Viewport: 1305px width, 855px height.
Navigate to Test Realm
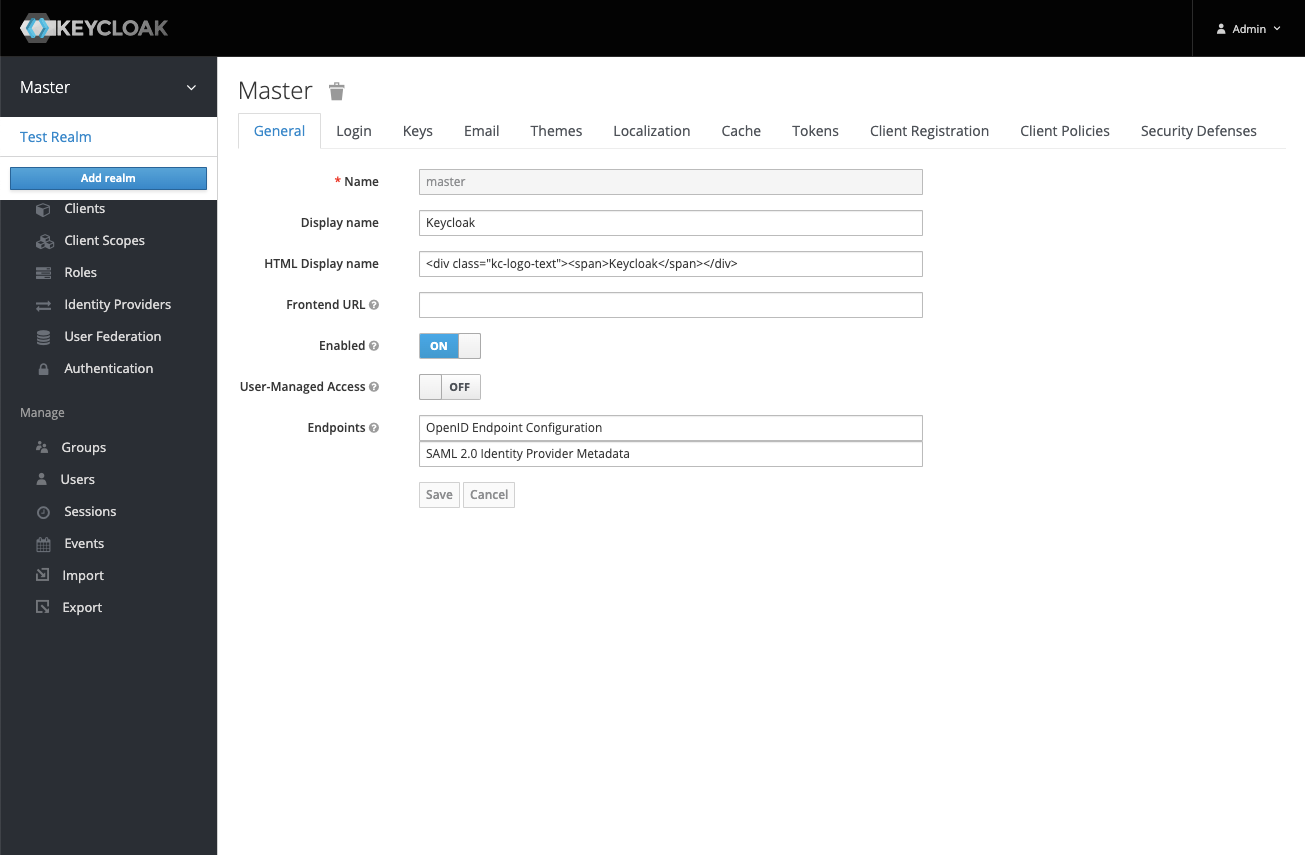(53, 136)
